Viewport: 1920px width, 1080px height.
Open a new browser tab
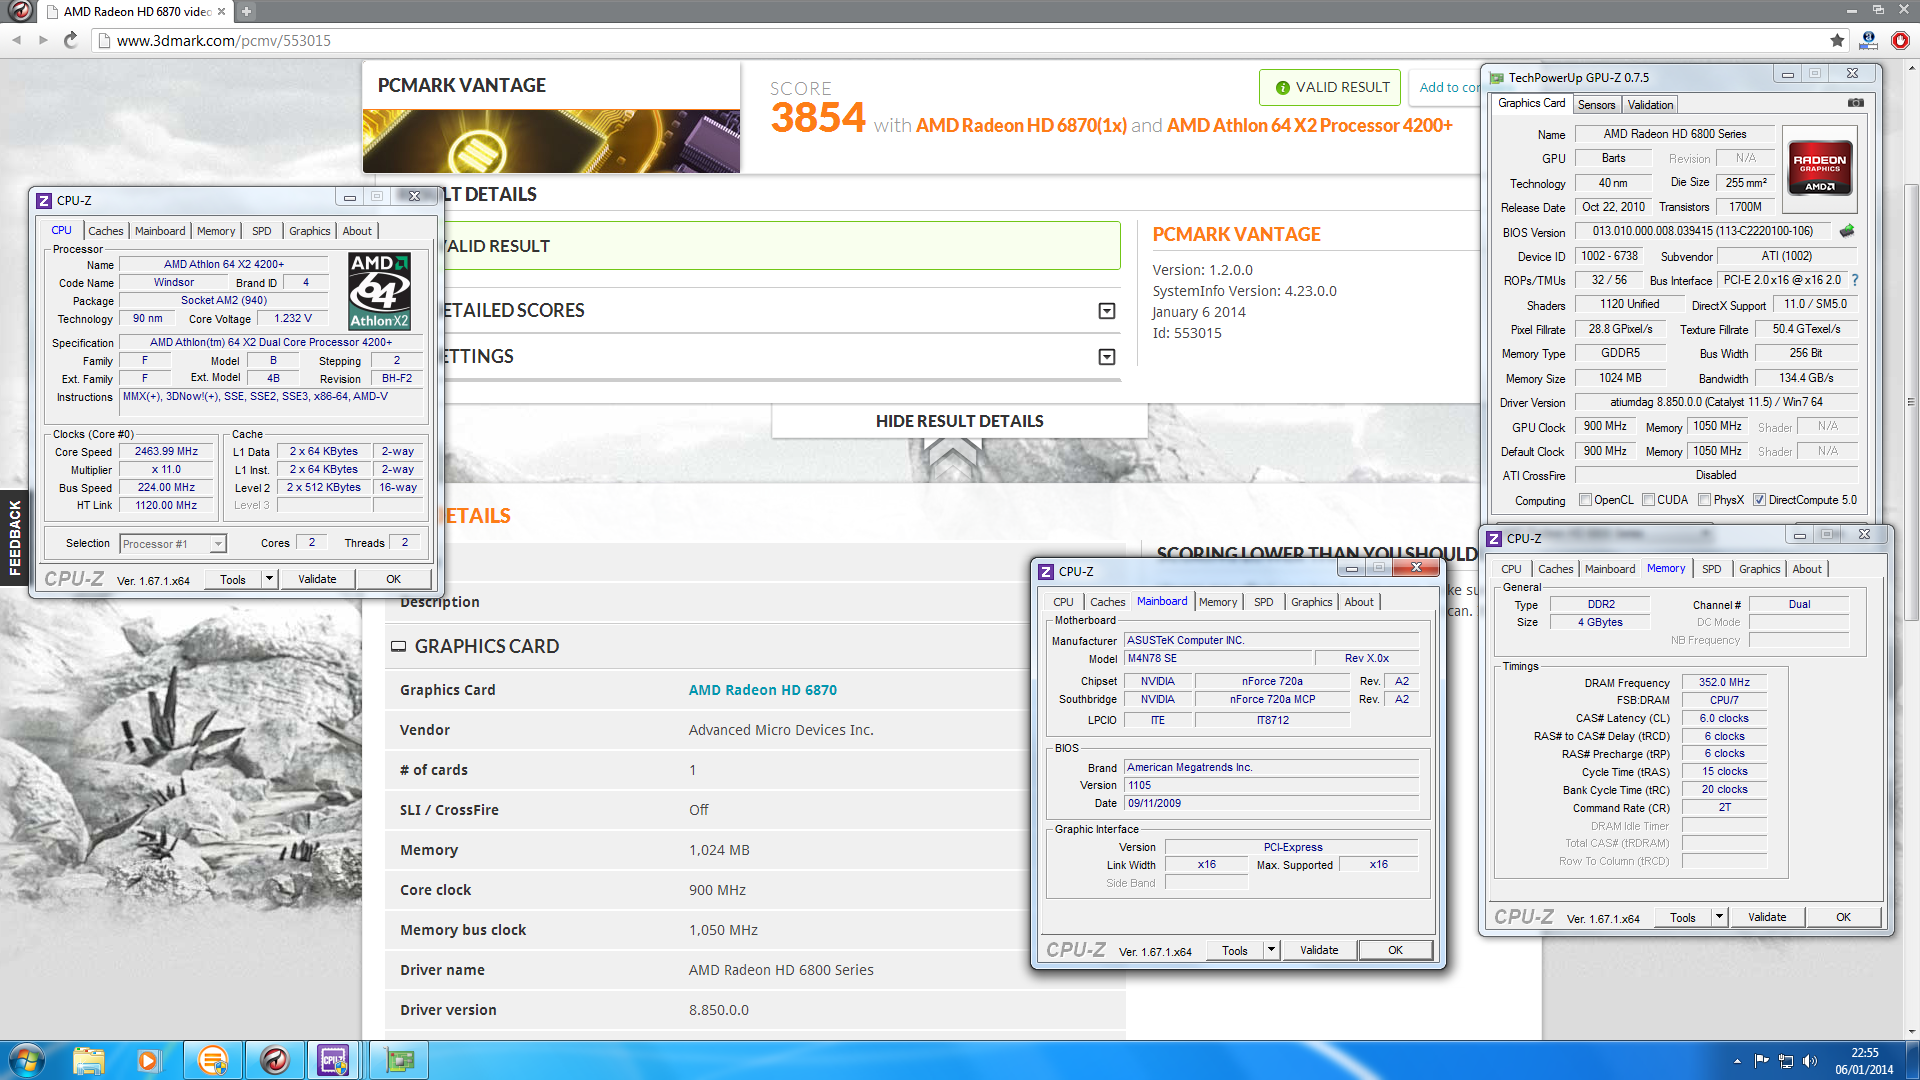point(246,11)
